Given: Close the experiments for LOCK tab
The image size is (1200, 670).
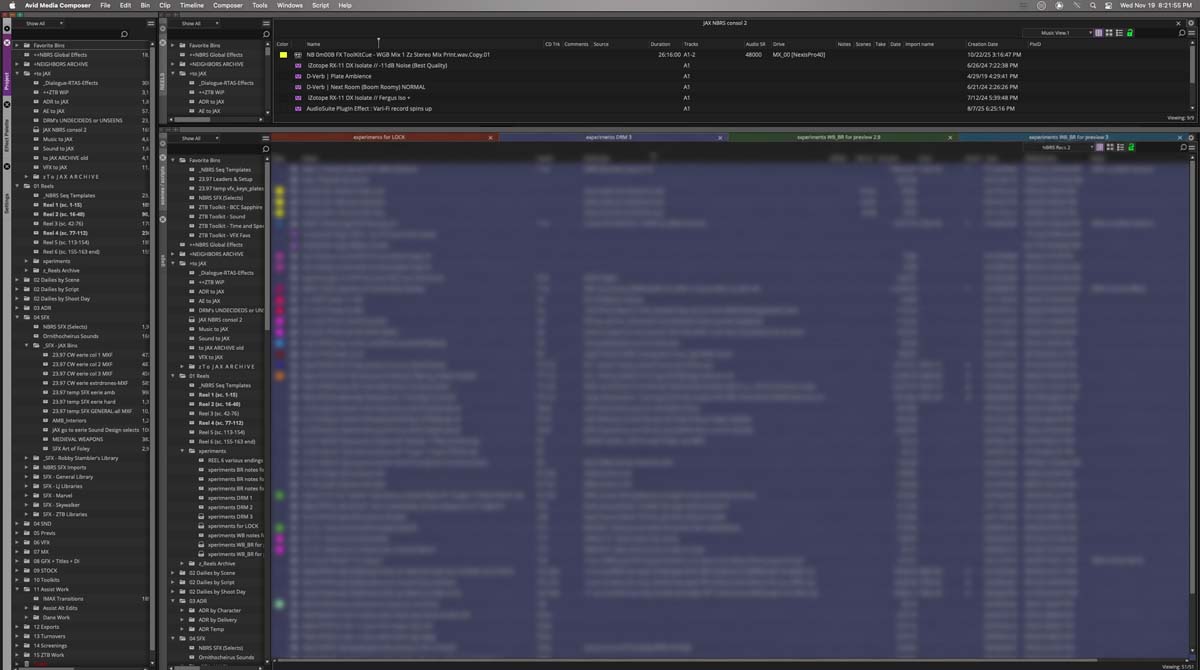Looking at the screenshot, I should (490, 136).
